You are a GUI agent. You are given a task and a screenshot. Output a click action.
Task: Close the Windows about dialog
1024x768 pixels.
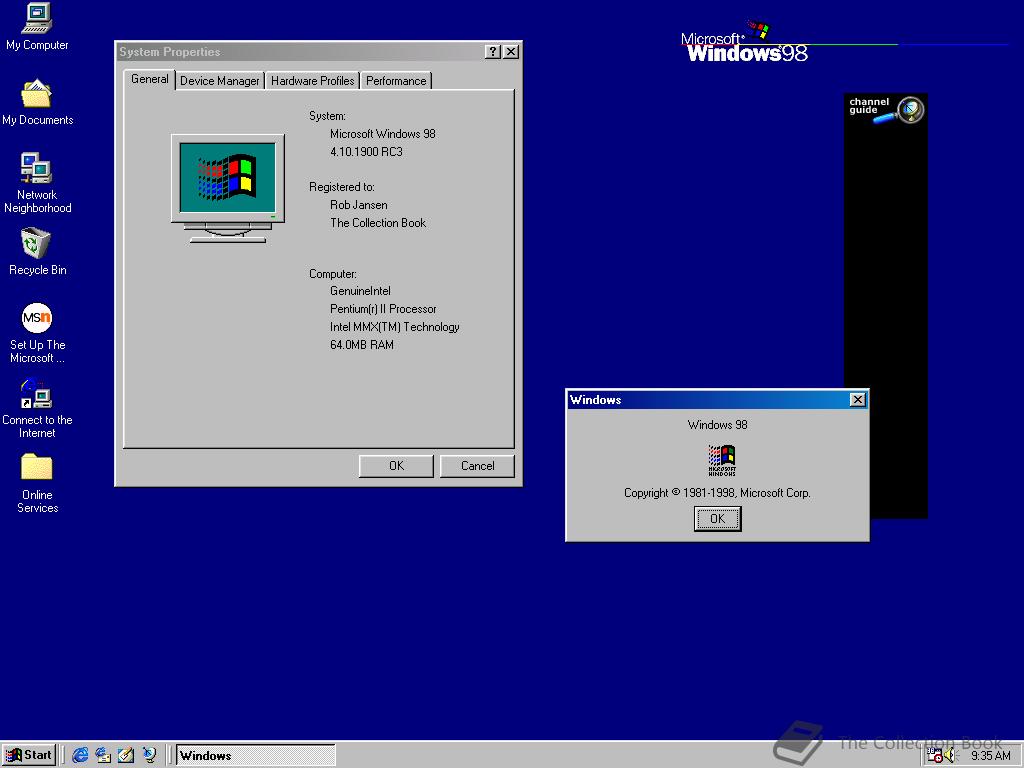[857, 400]
